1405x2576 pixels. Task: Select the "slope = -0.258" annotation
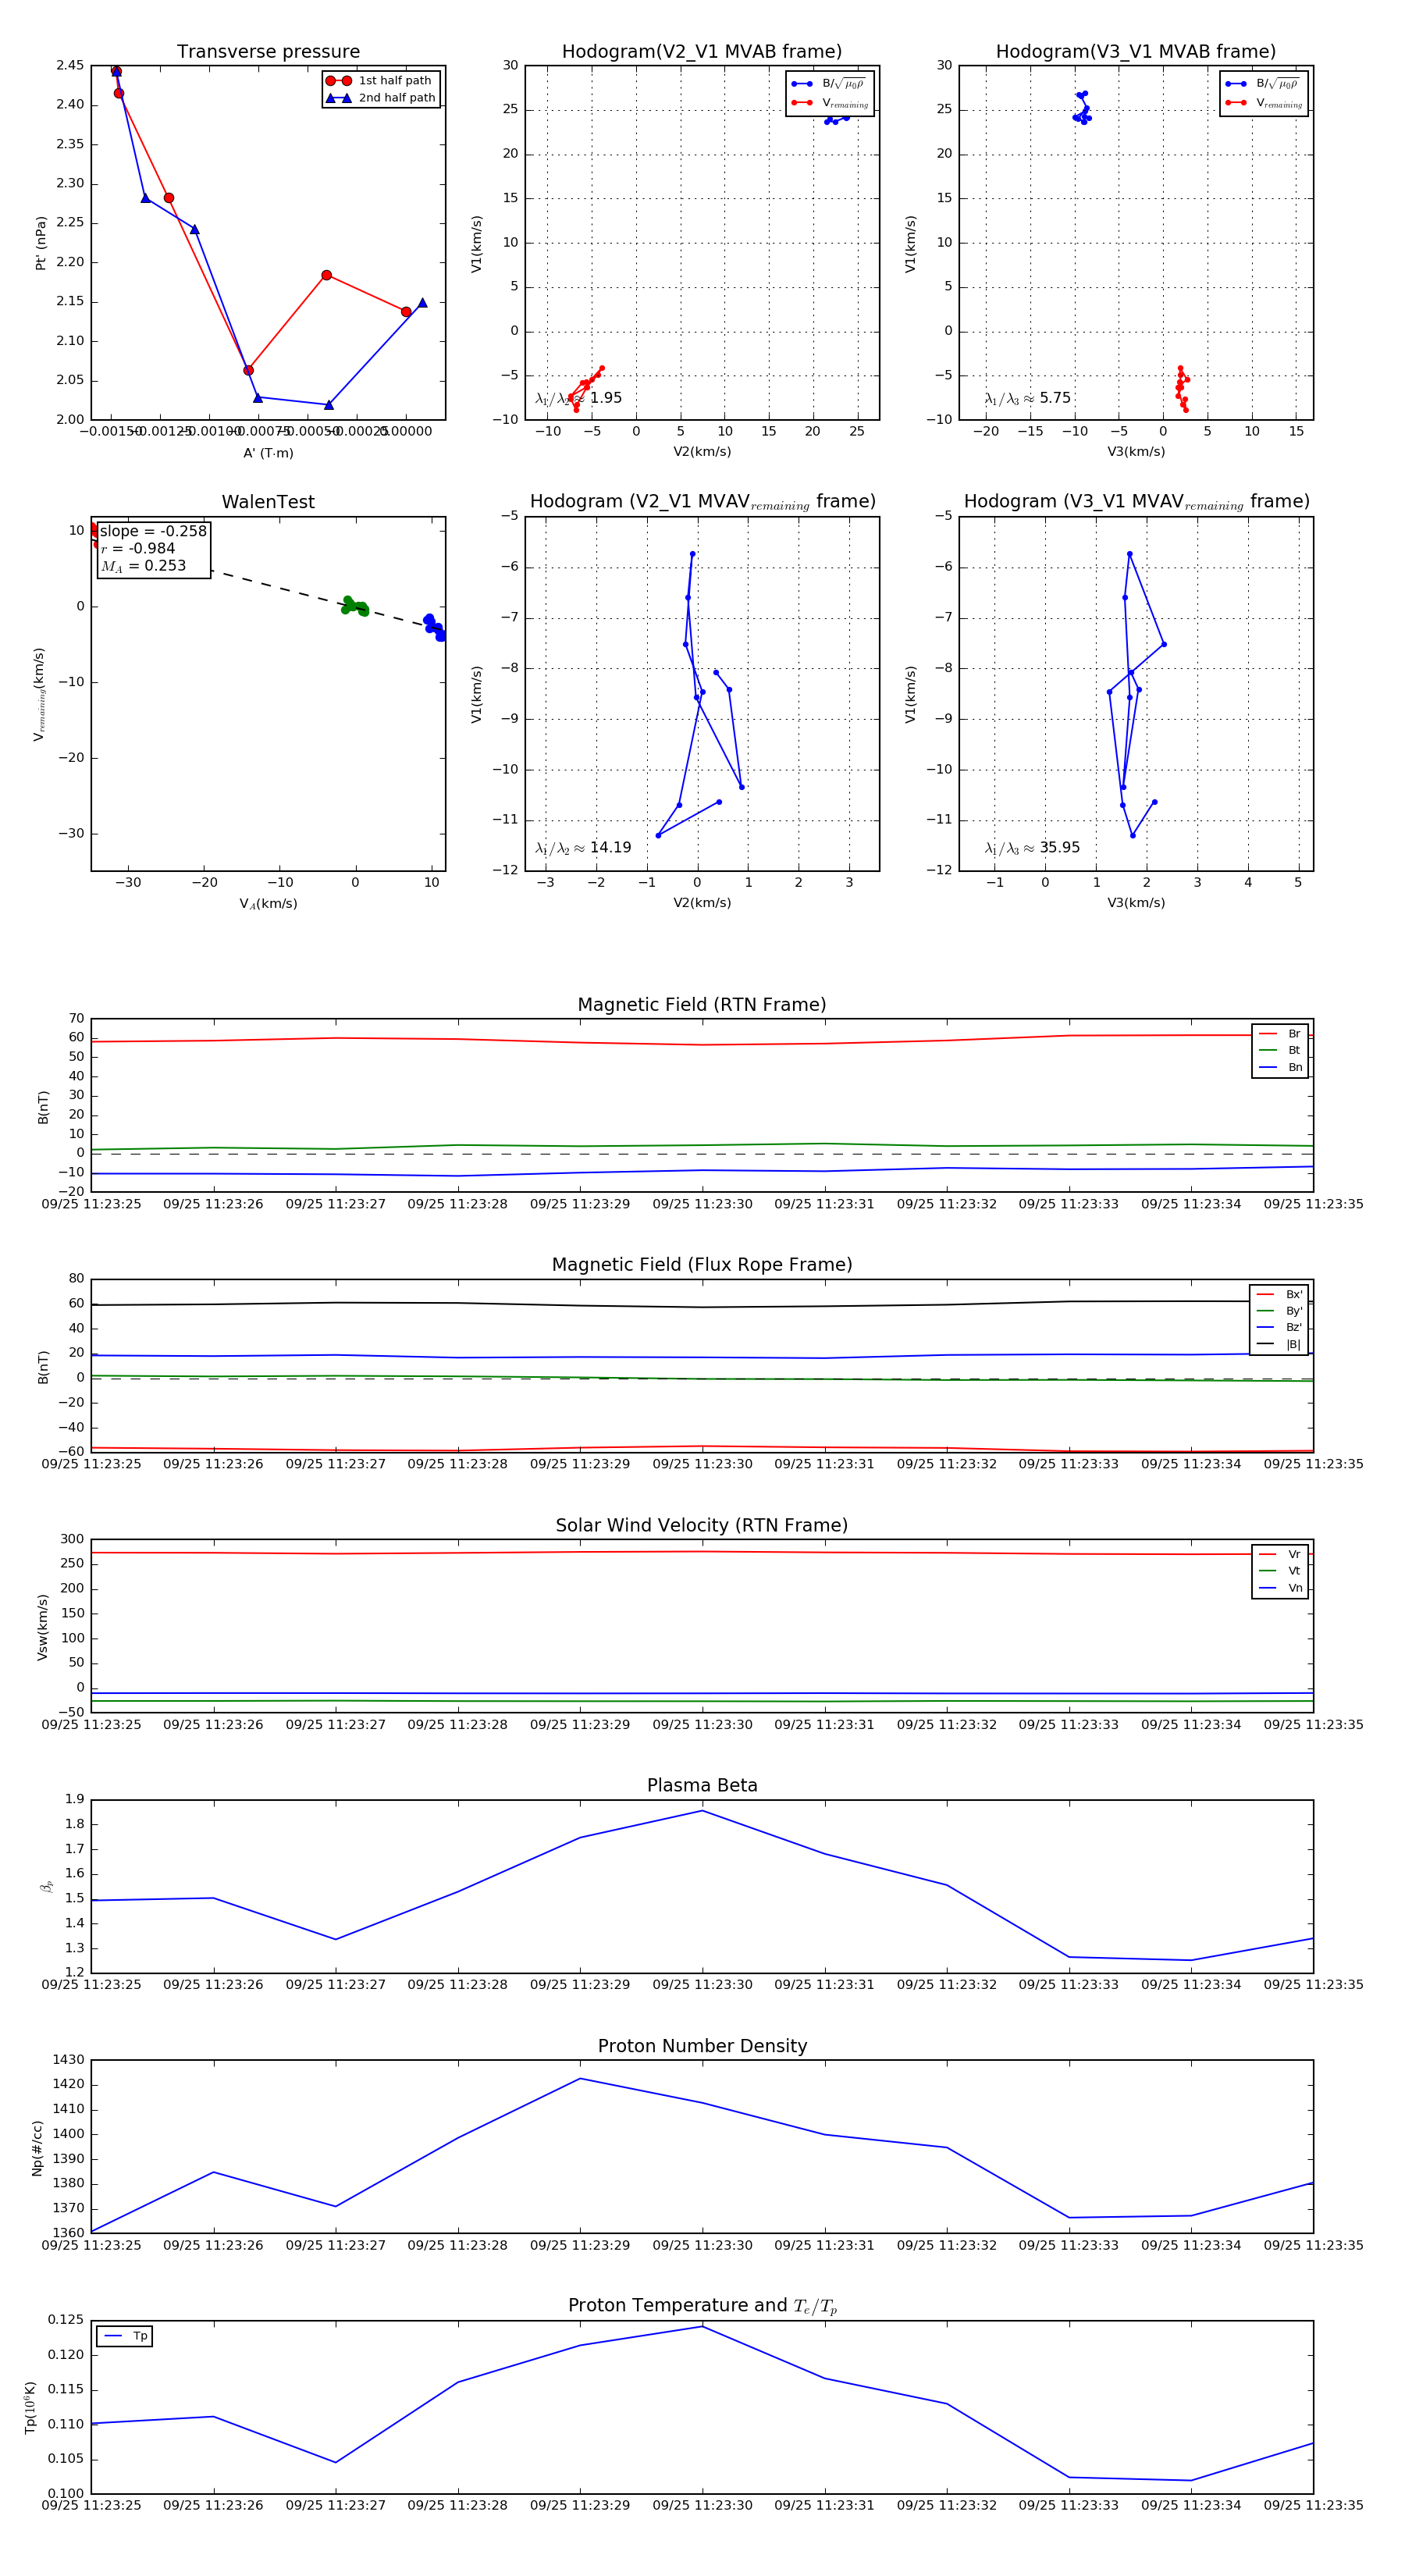(153, 531)
